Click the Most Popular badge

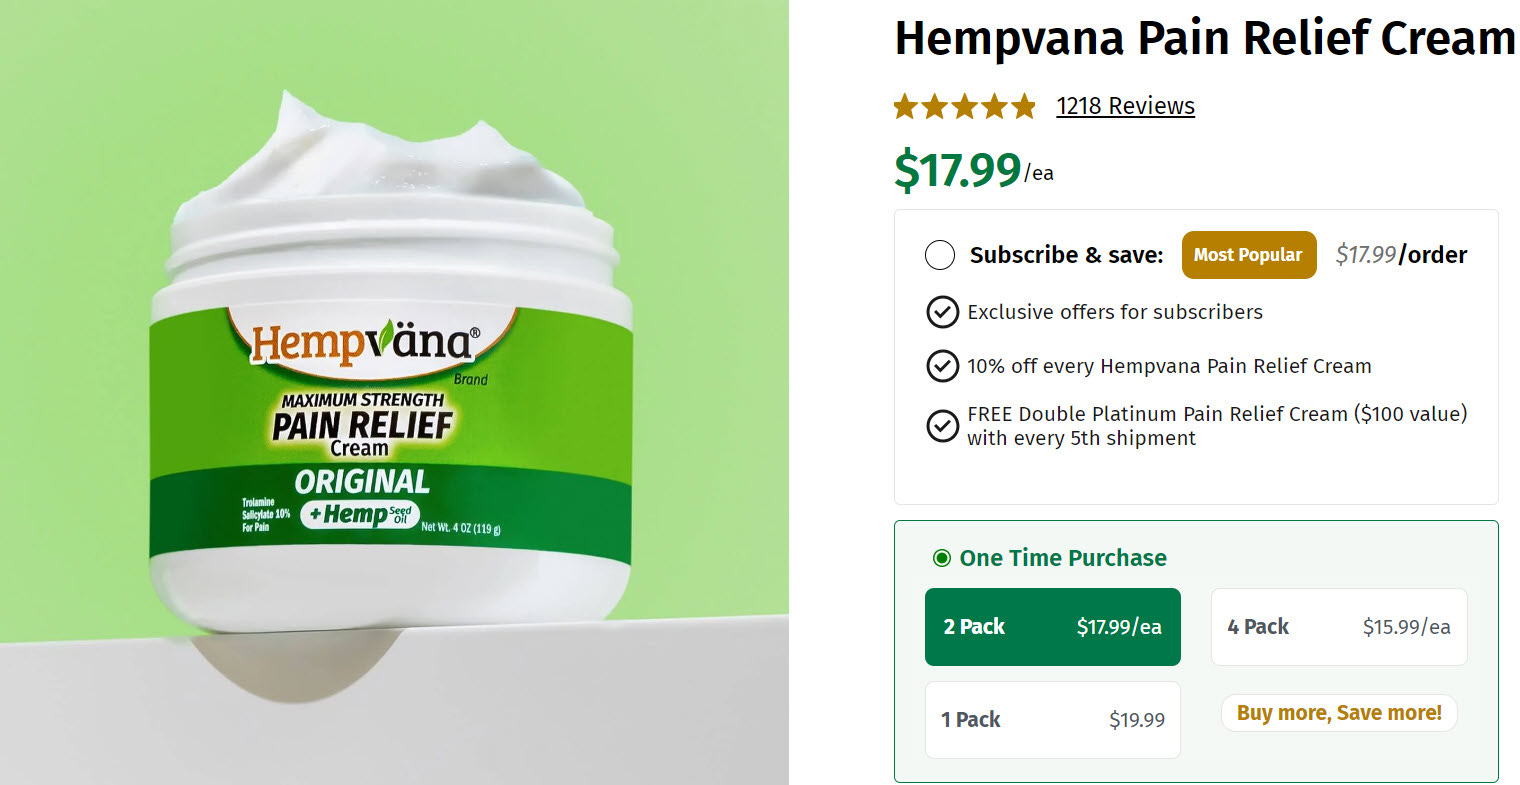coord(1249,255)
